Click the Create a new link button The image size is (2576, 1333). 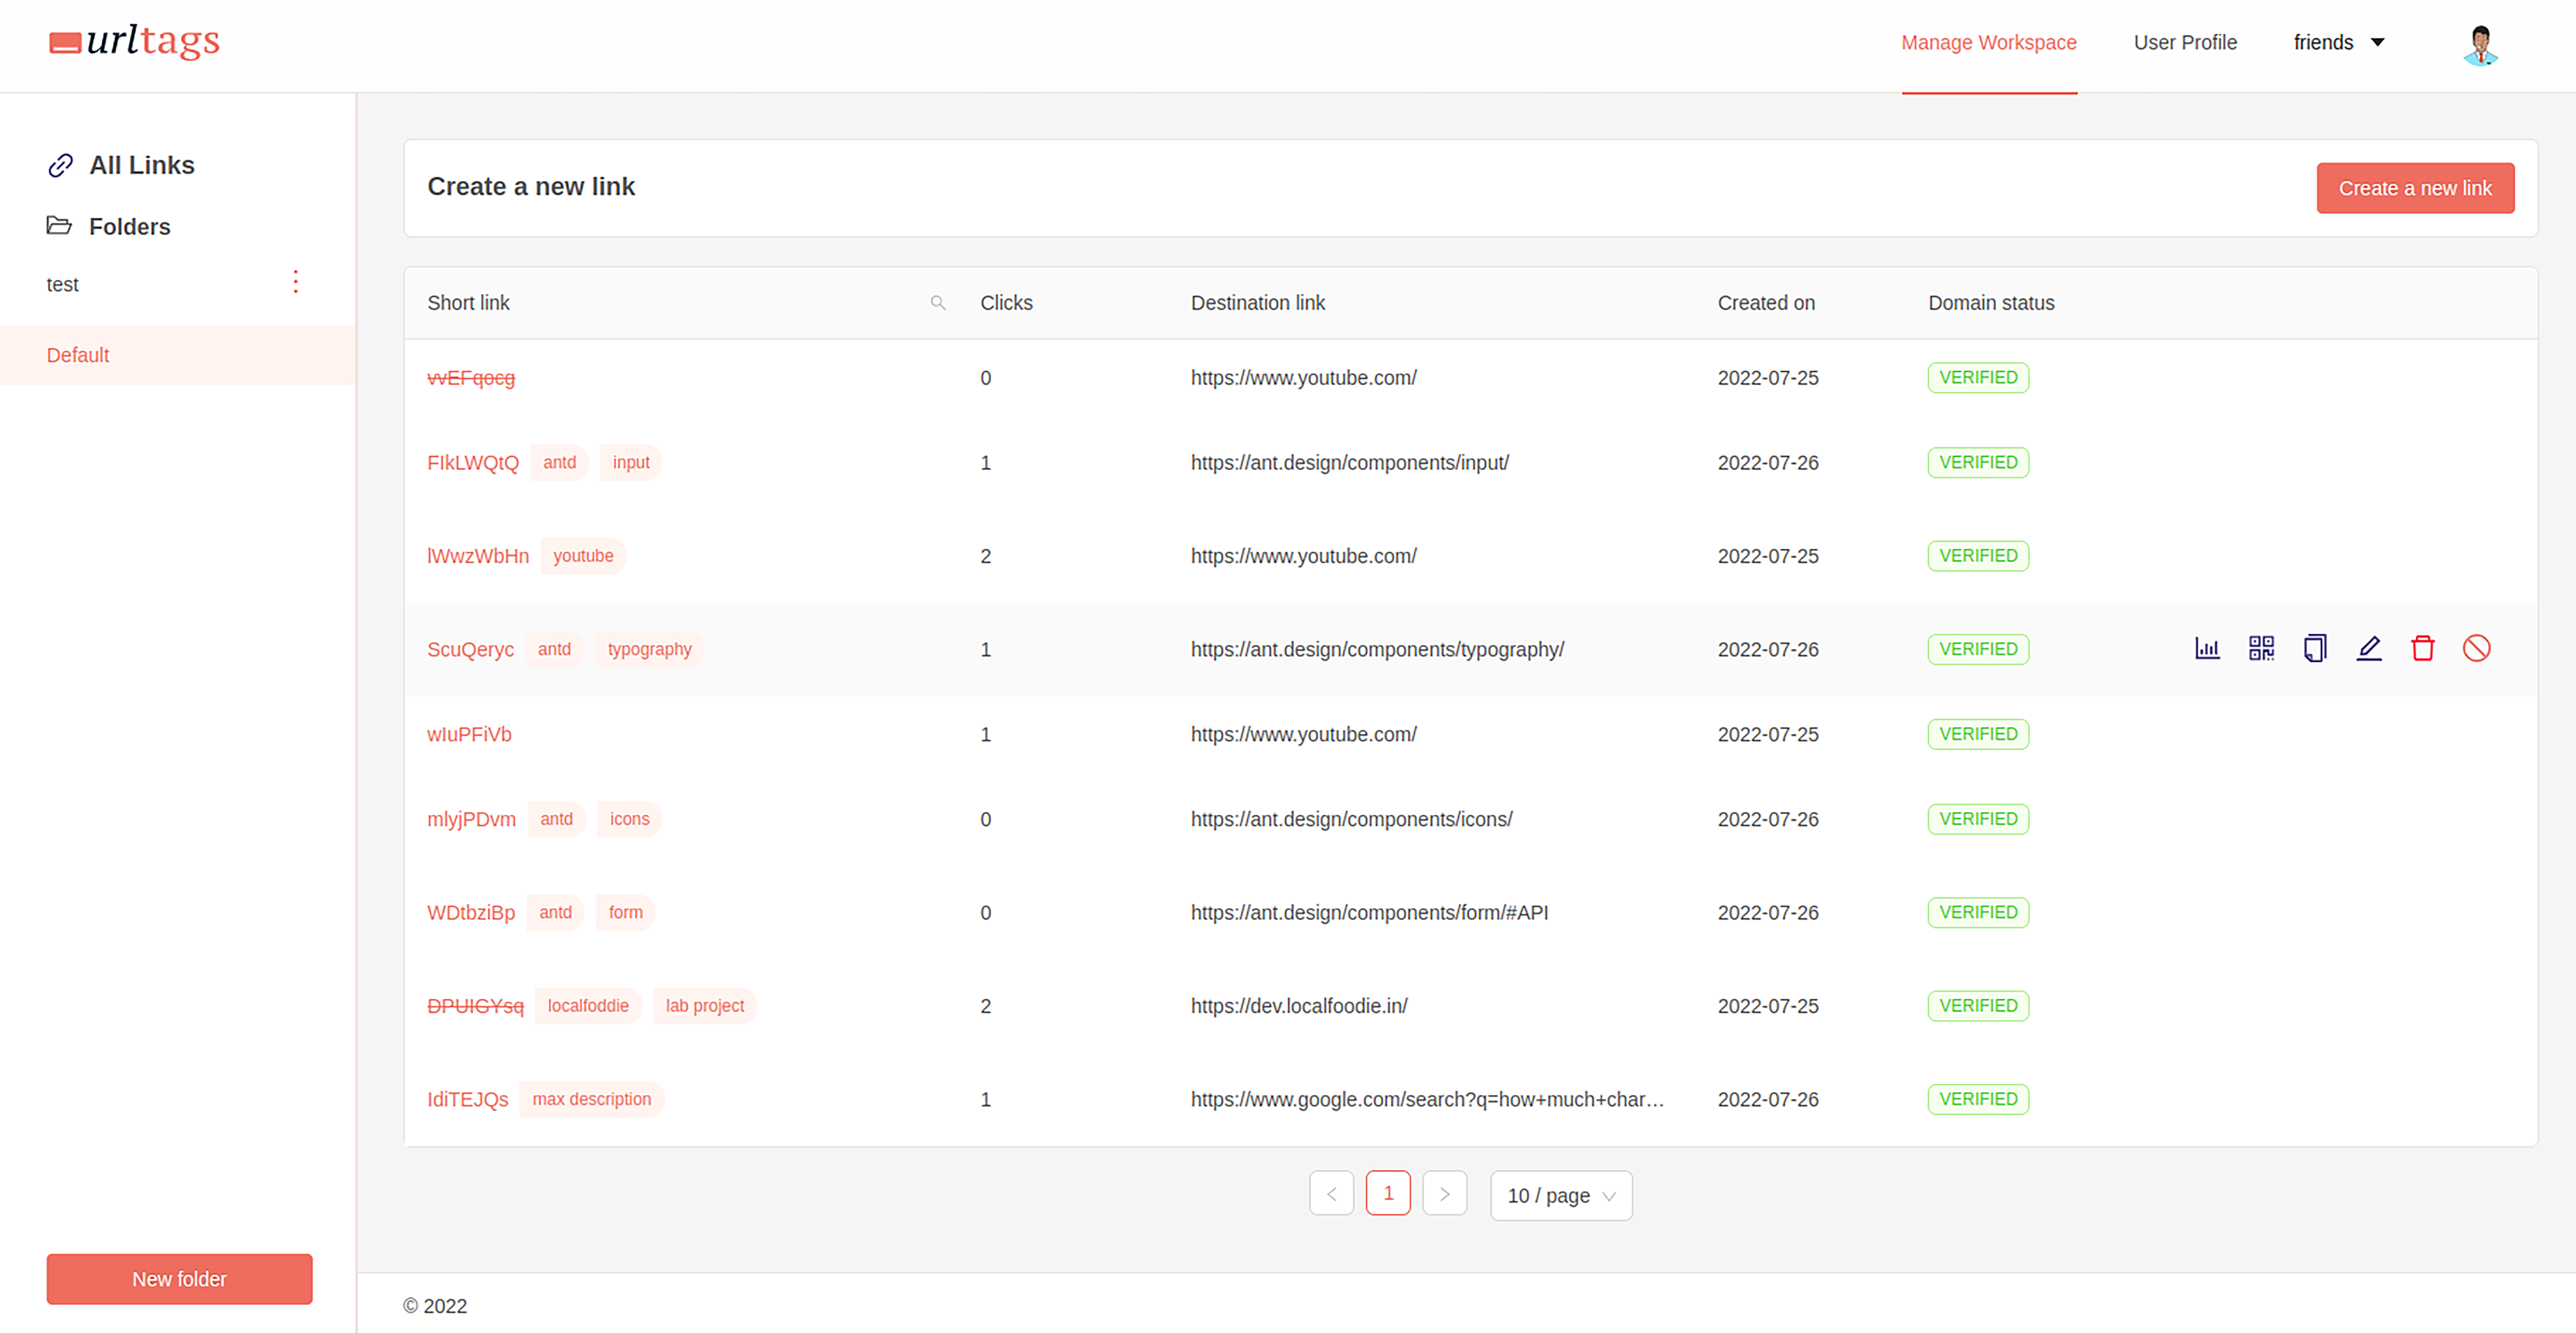point(2415,188)
